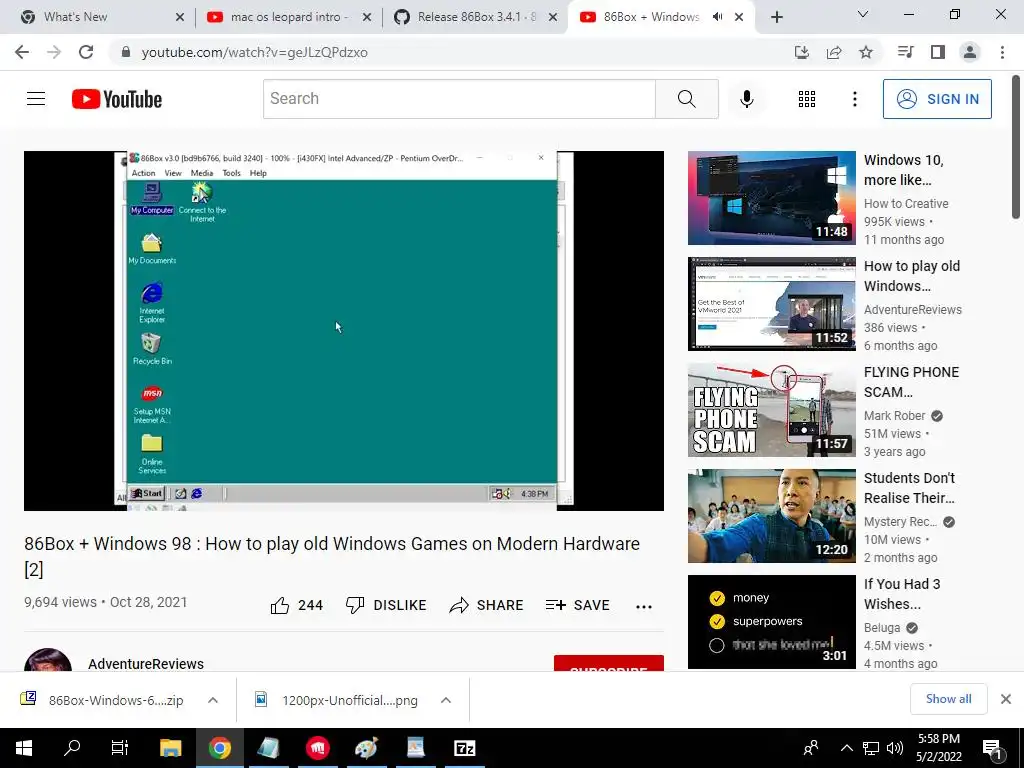Open Paint palette icon on taskbar
Screen dimensions: 1024x768
coord(366,748)
